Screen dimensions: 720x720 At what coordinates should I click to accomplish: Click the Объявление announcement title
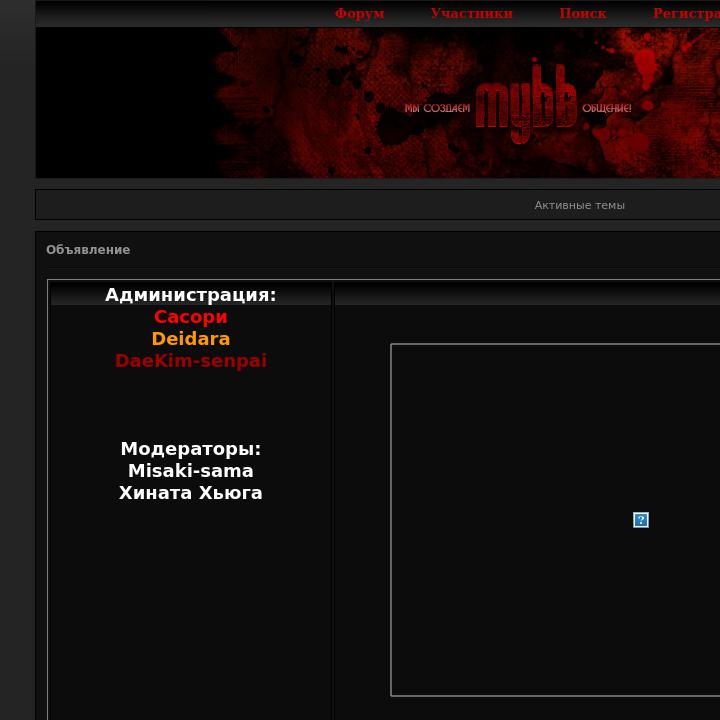[88, 250]
